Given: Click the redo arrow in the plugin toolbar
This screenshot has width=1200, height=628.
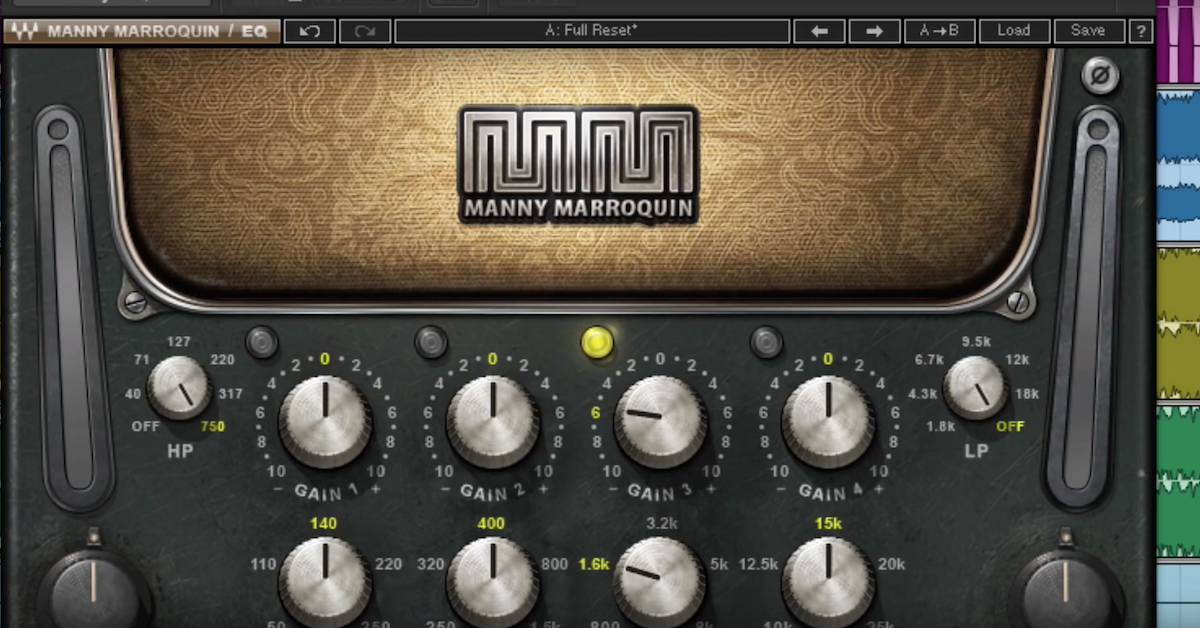Looking at the screenshot, I should [365, 31].
